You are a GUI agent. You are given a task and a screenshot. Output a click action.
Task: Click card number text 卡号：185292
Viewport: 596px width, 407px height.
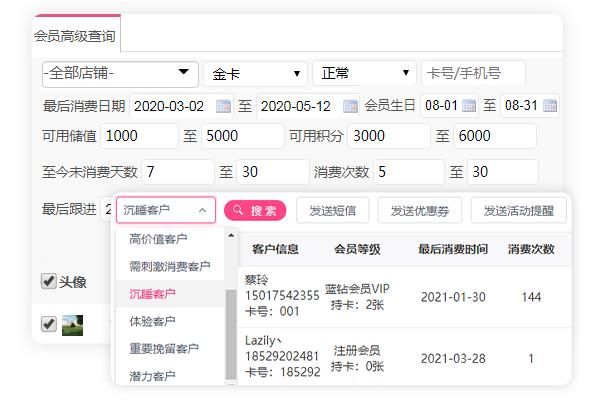click(282, 372)
